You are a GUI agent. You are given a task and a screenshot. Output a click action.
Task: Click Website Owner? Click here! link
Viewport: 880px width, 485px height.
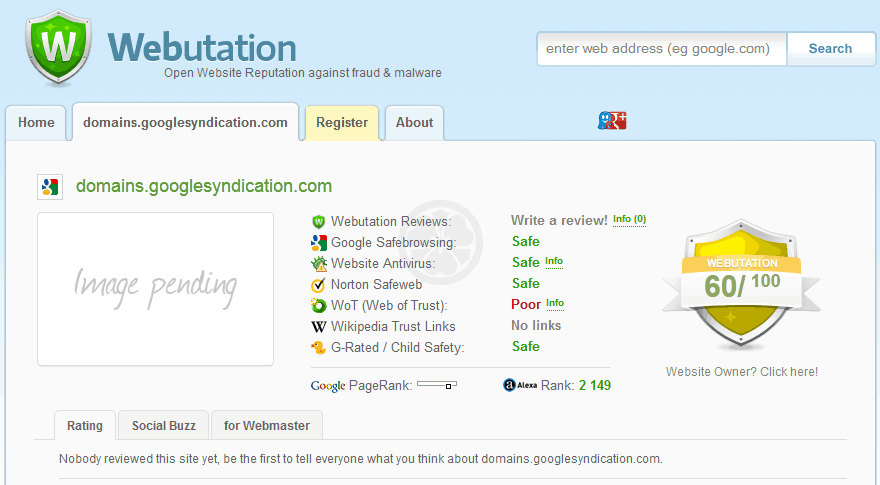tap(741, 372)
